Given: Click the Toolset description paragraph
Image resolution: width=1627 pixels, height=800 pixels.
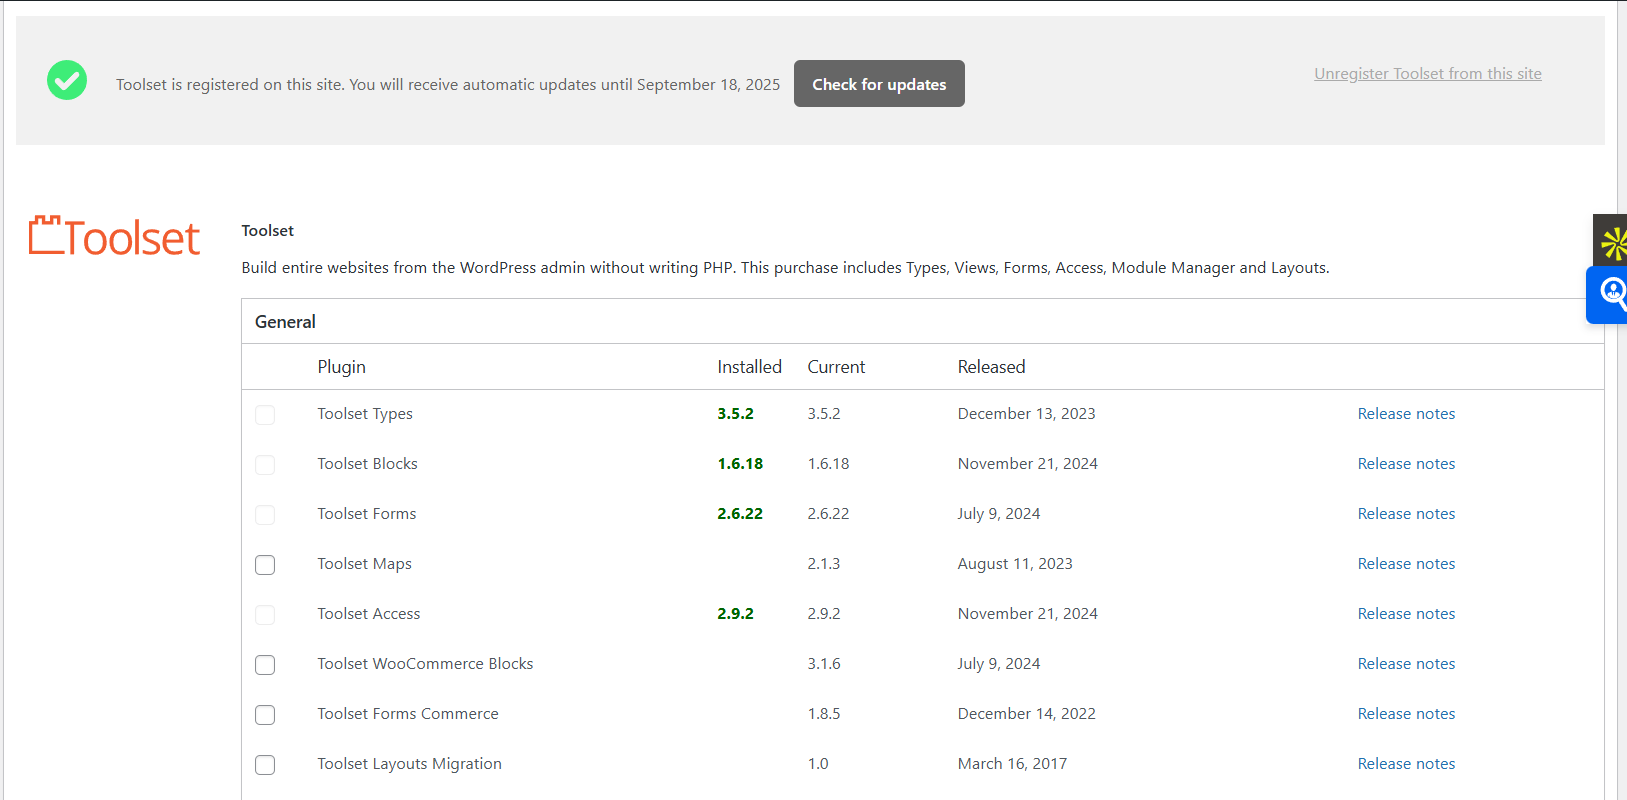Looking at the screenshot, I should pos(785,268).
